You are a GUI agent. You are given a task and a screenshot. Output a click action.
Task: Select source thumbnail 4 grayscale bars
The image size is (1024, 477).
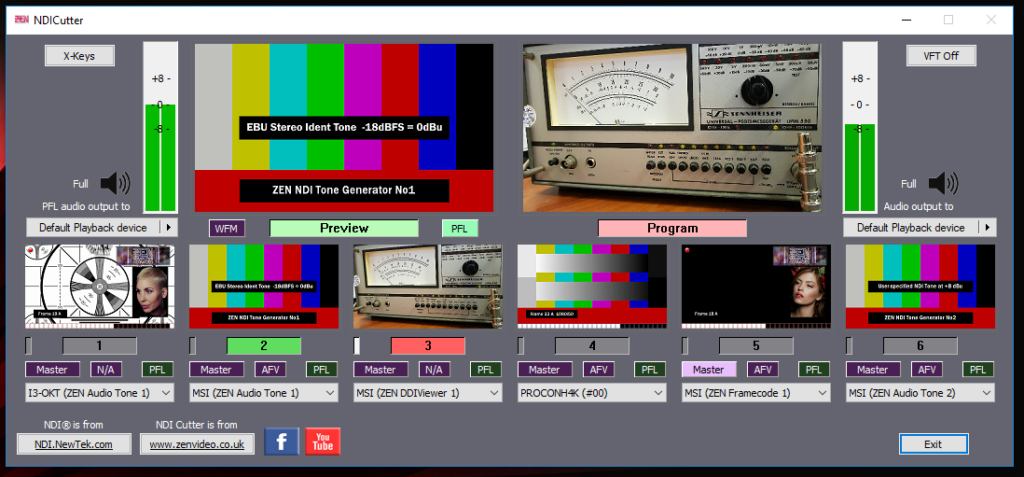coord(592,286)
